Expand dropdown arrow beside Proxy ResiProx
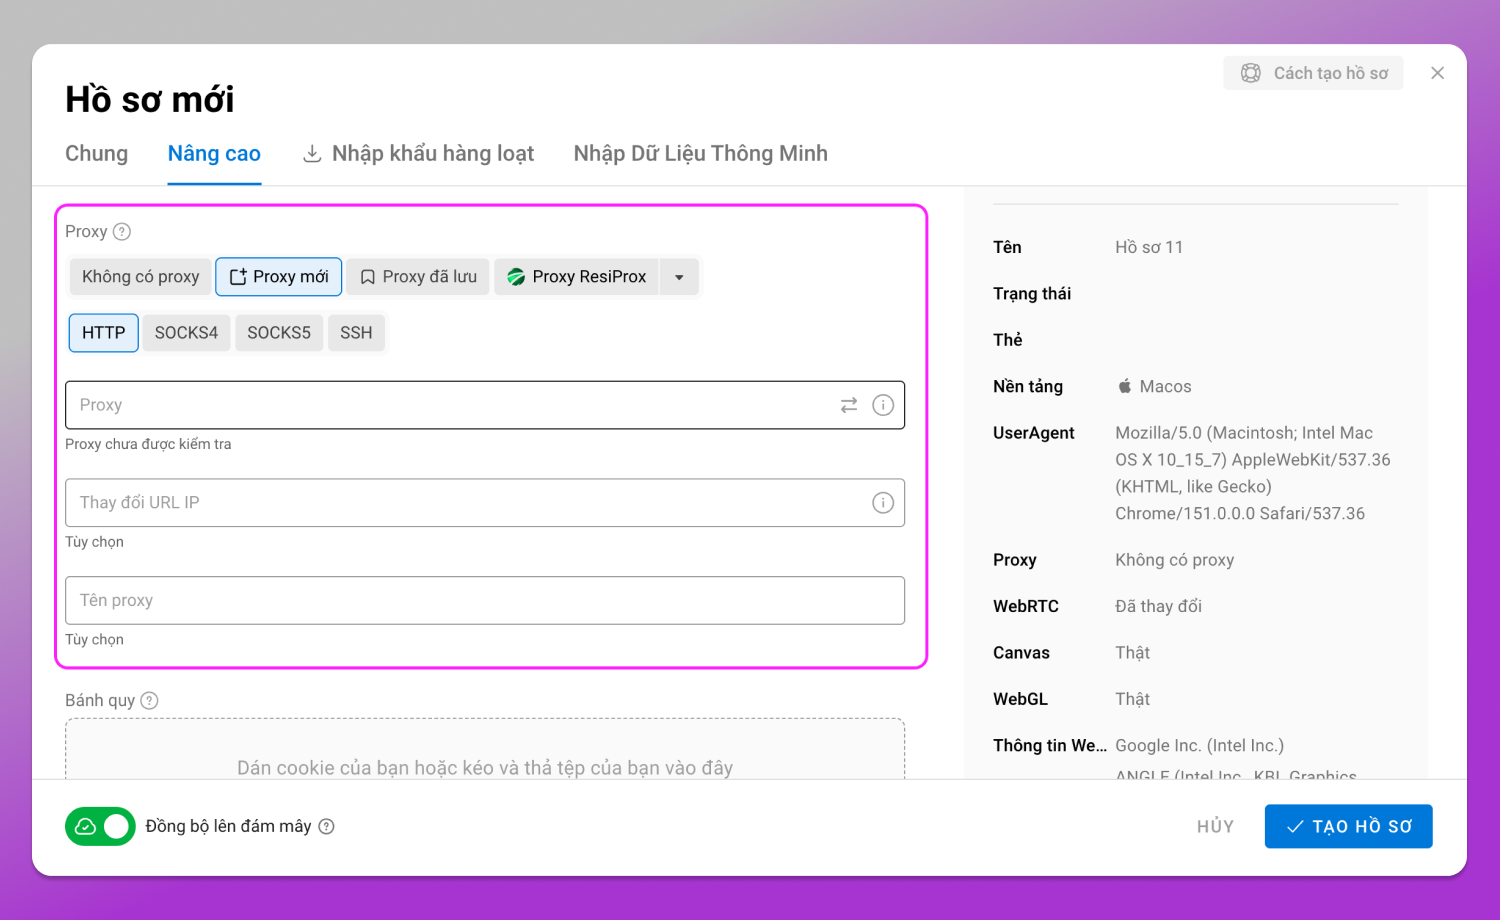This screenshot has height=920, width=1500. (x=679, y=277)
